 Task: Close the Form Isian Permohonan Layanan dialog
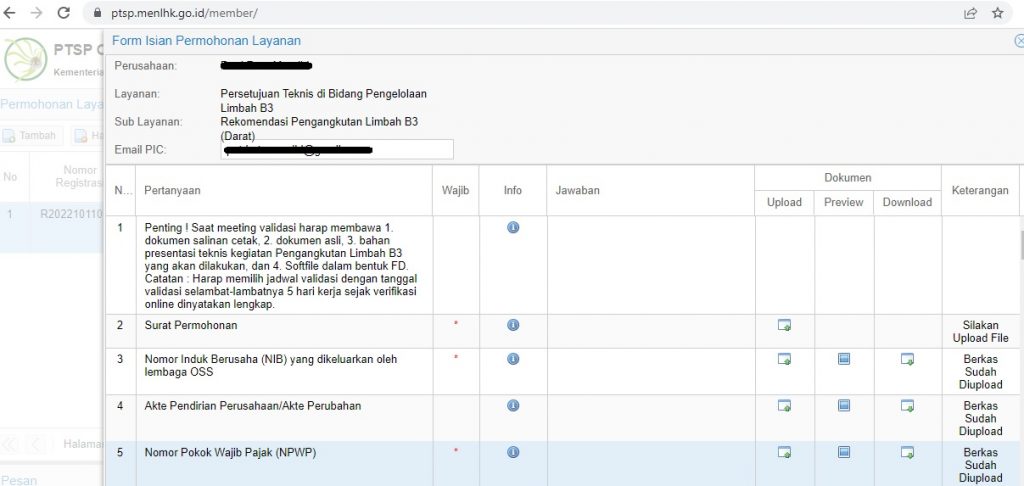point(1018,41)
